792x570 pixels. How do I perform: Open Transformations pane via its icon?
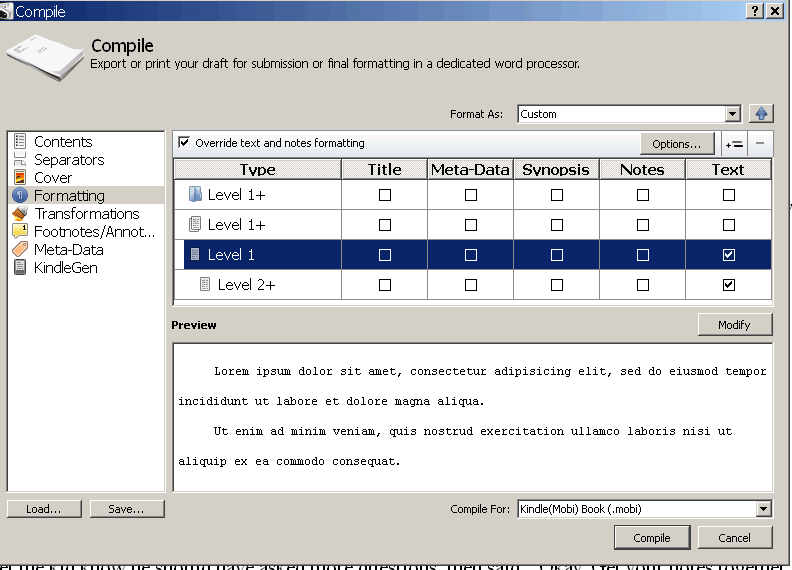(20, 214)
